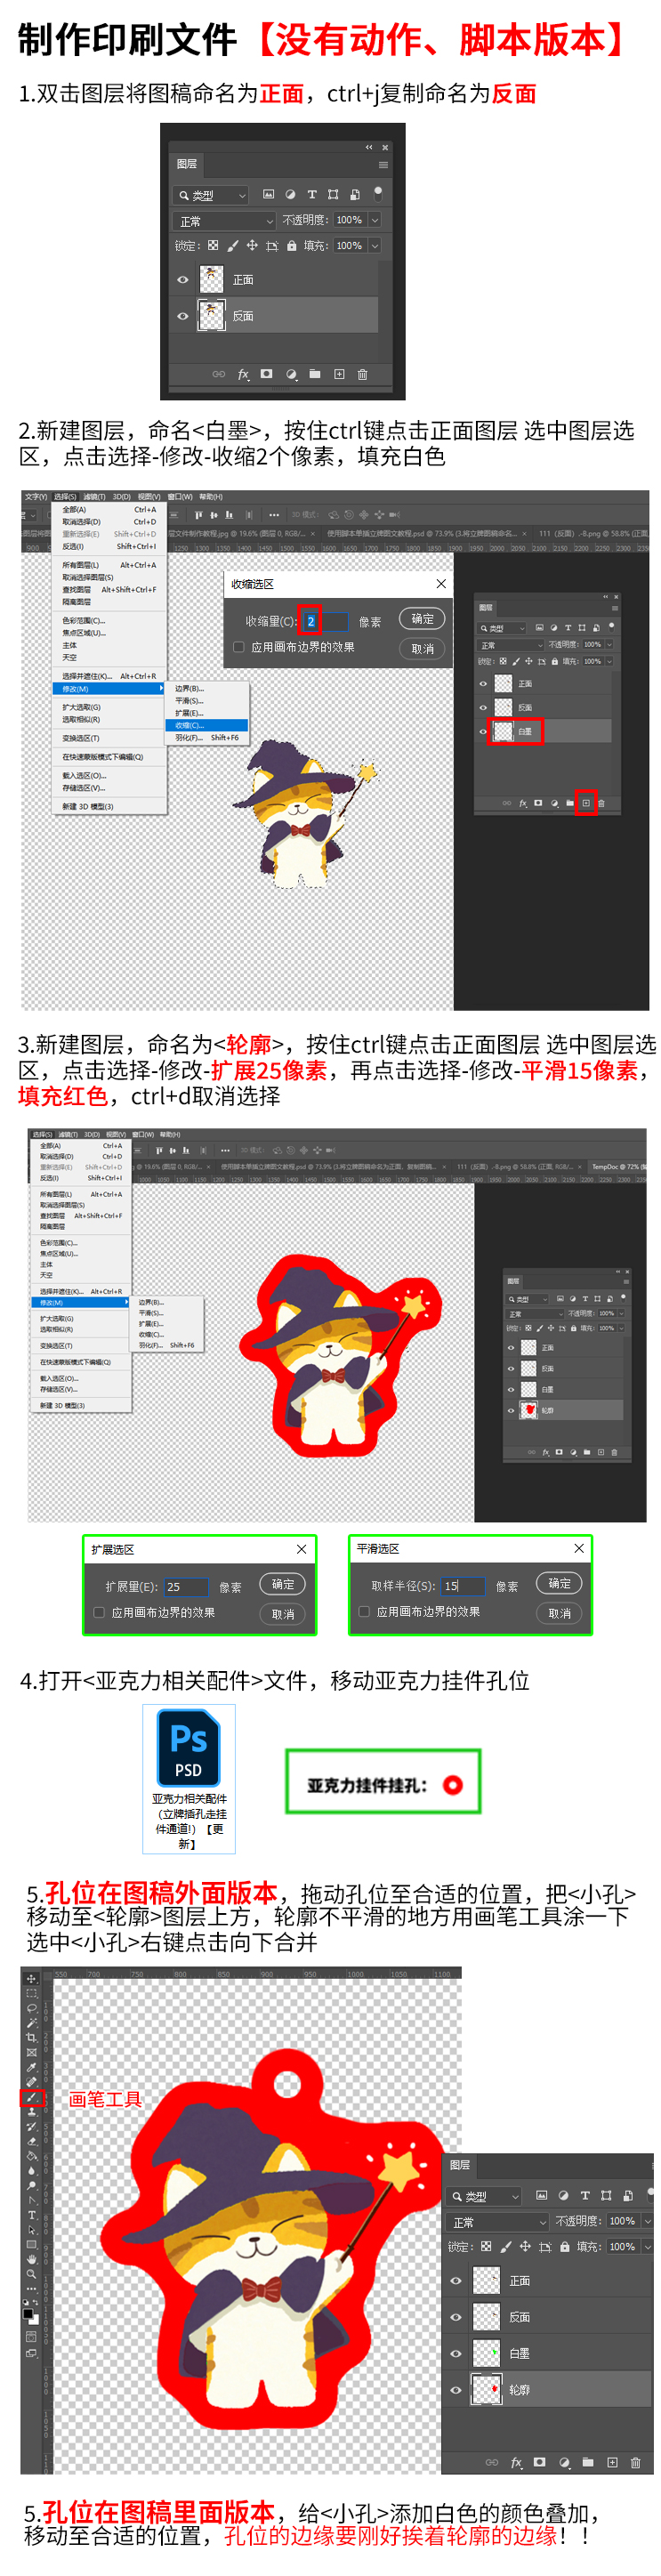Viewport: 661px width, 2576px height.
Task: Filter for type layers in the two-layer panel
Action: [x=312, y=195]
